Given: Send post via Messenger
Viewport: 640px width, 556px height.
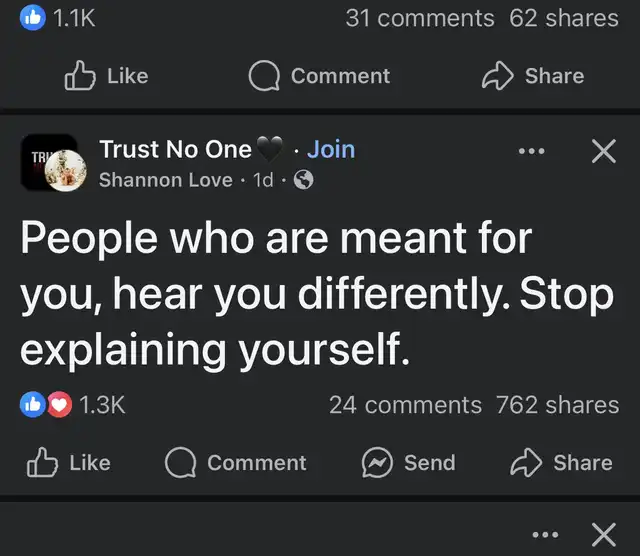Looking at the screenshot, I should pos(408,462).
